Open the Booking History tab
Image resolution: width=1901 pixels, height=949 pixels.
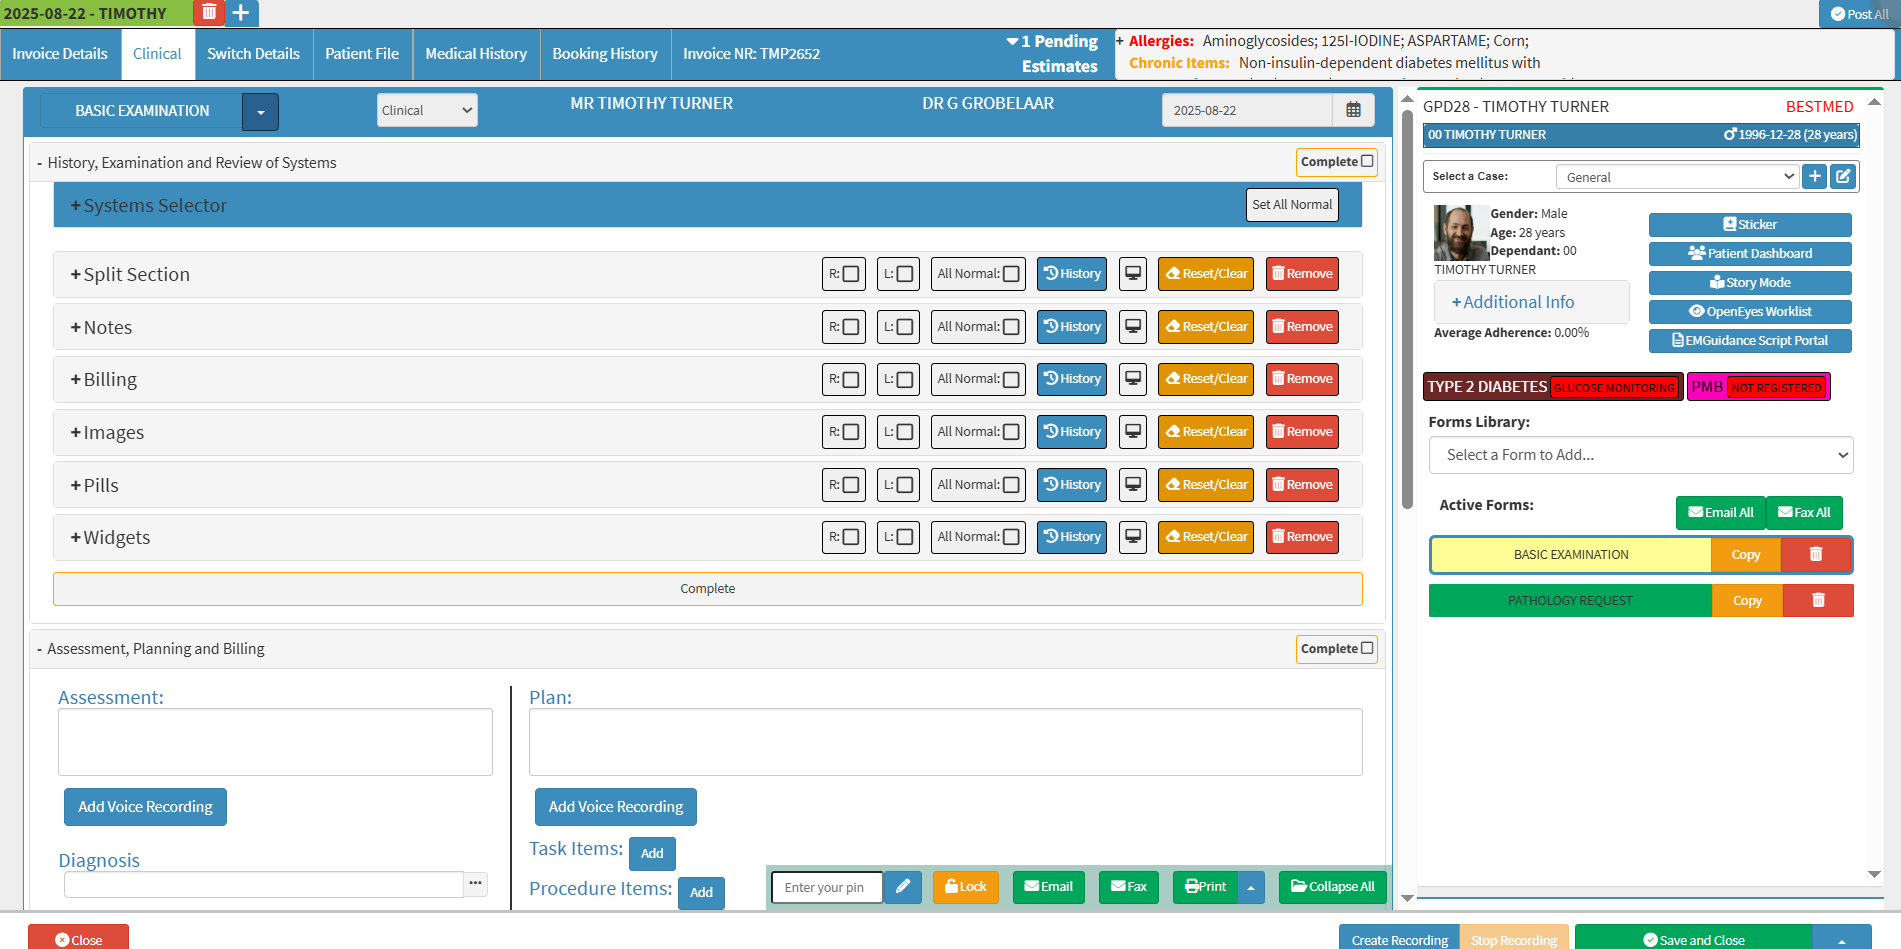click(605, 54)
